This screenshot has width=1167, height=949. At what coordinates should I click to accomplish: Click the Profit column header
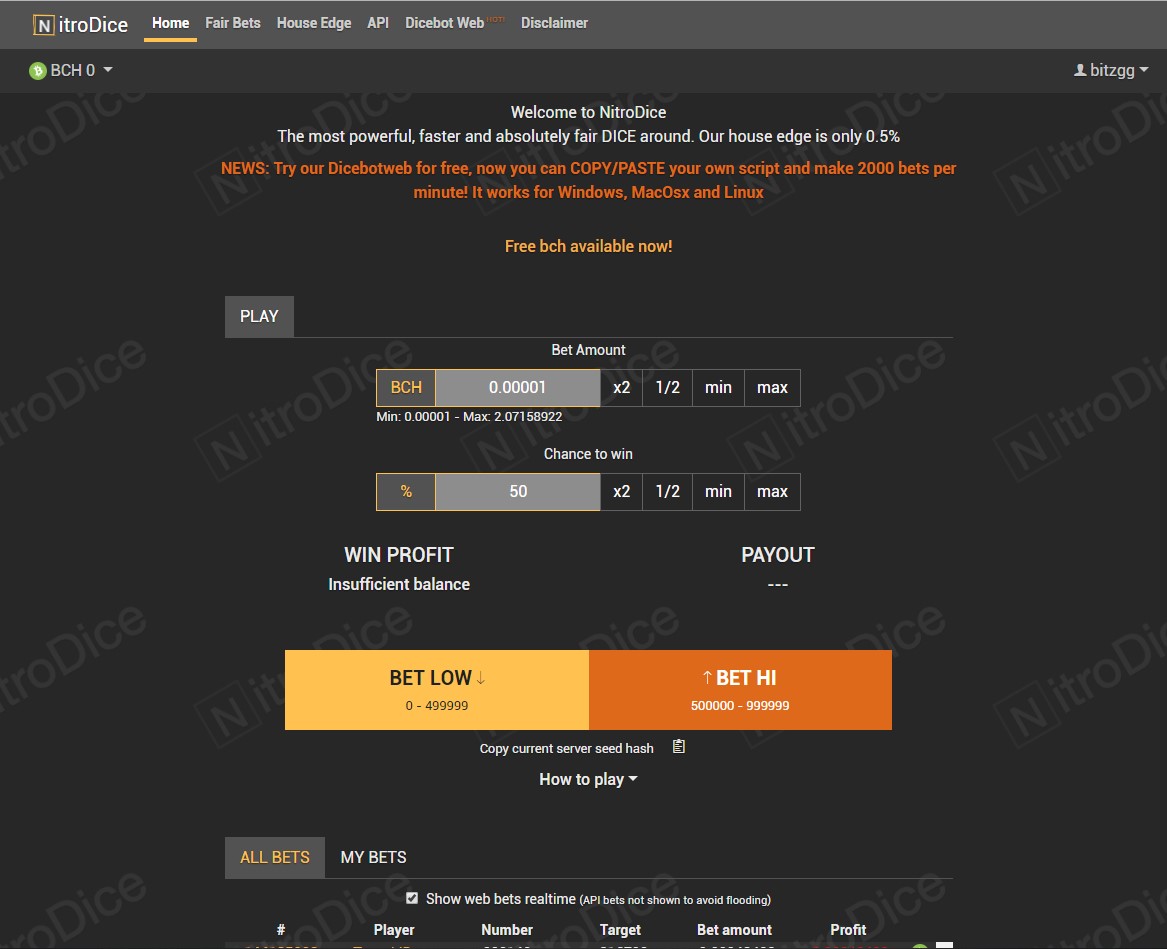(x=848, y=930)
